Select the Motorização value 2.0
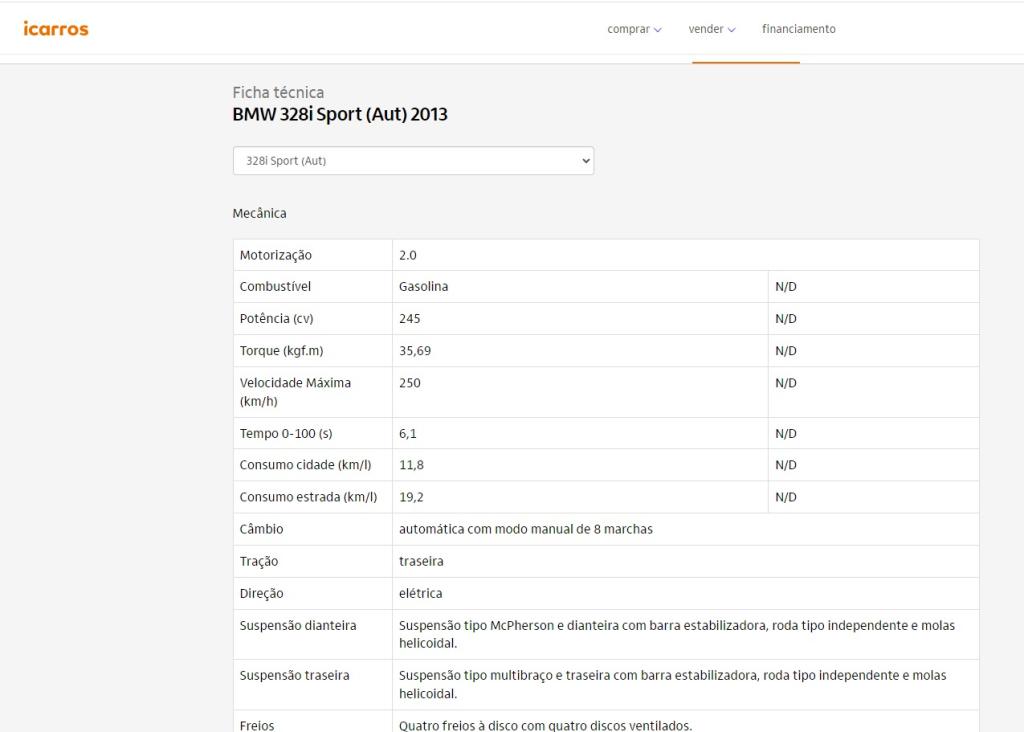 click(x=408, y=255)
